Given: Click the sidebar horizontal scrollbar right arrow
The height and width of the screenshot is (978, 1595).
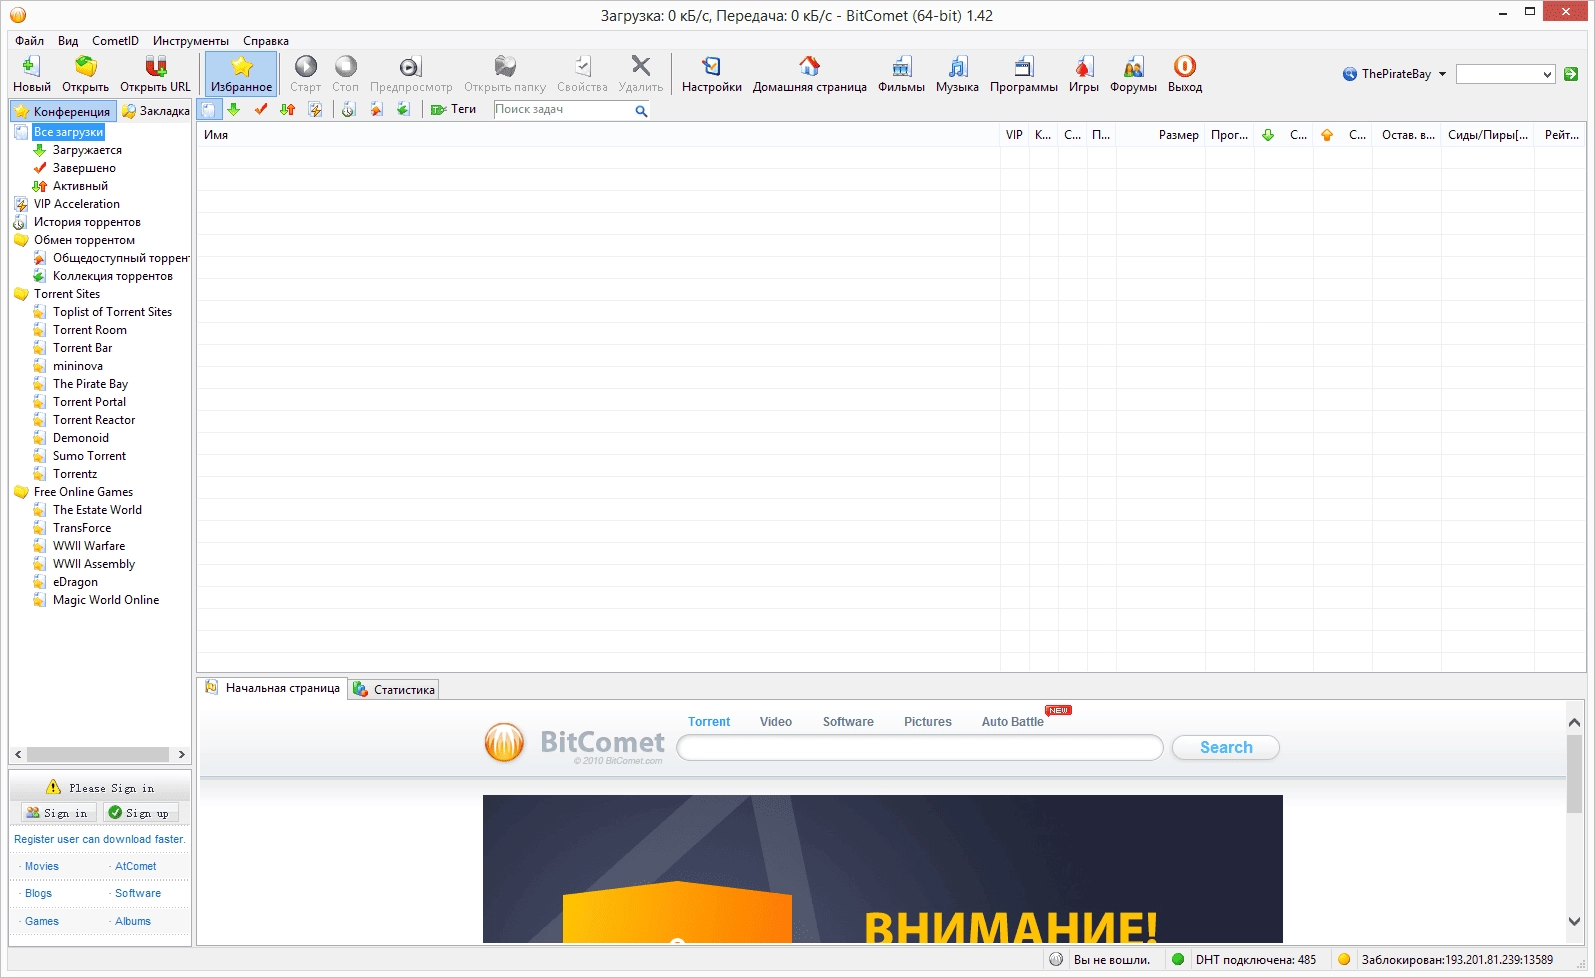Looking at the screenshot, I should [x=181, y=755].
